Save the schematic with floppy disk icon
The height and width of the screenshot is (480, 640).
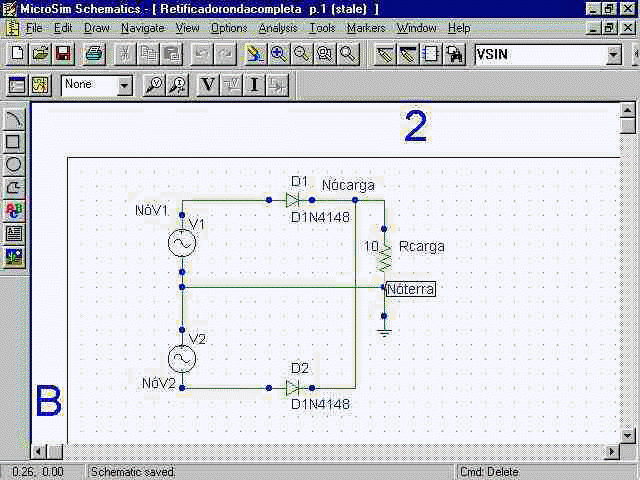point(63,54)
